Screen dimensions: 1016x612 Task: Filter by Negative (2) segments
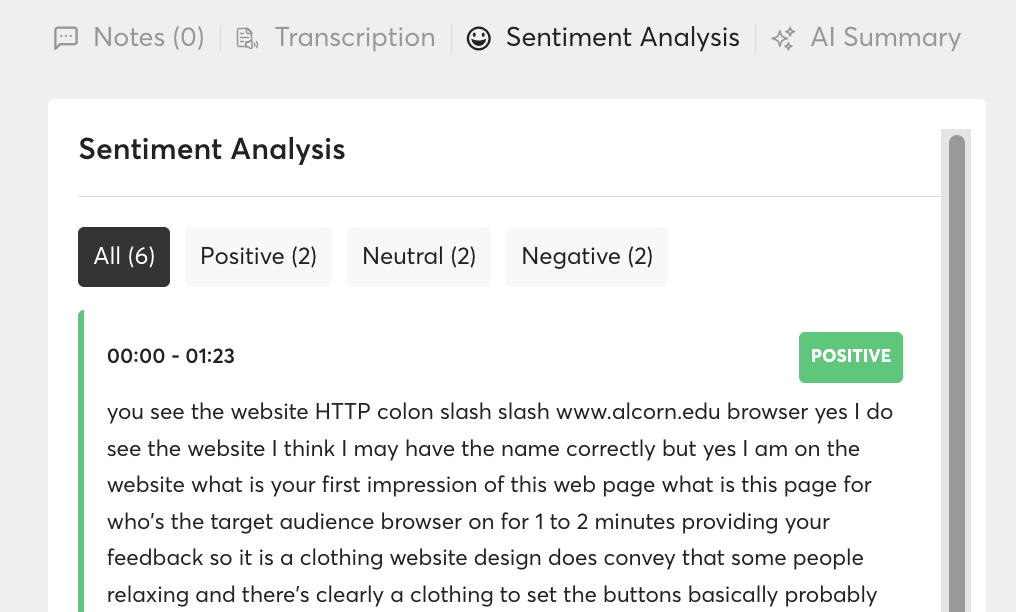[x=587, y=257]
